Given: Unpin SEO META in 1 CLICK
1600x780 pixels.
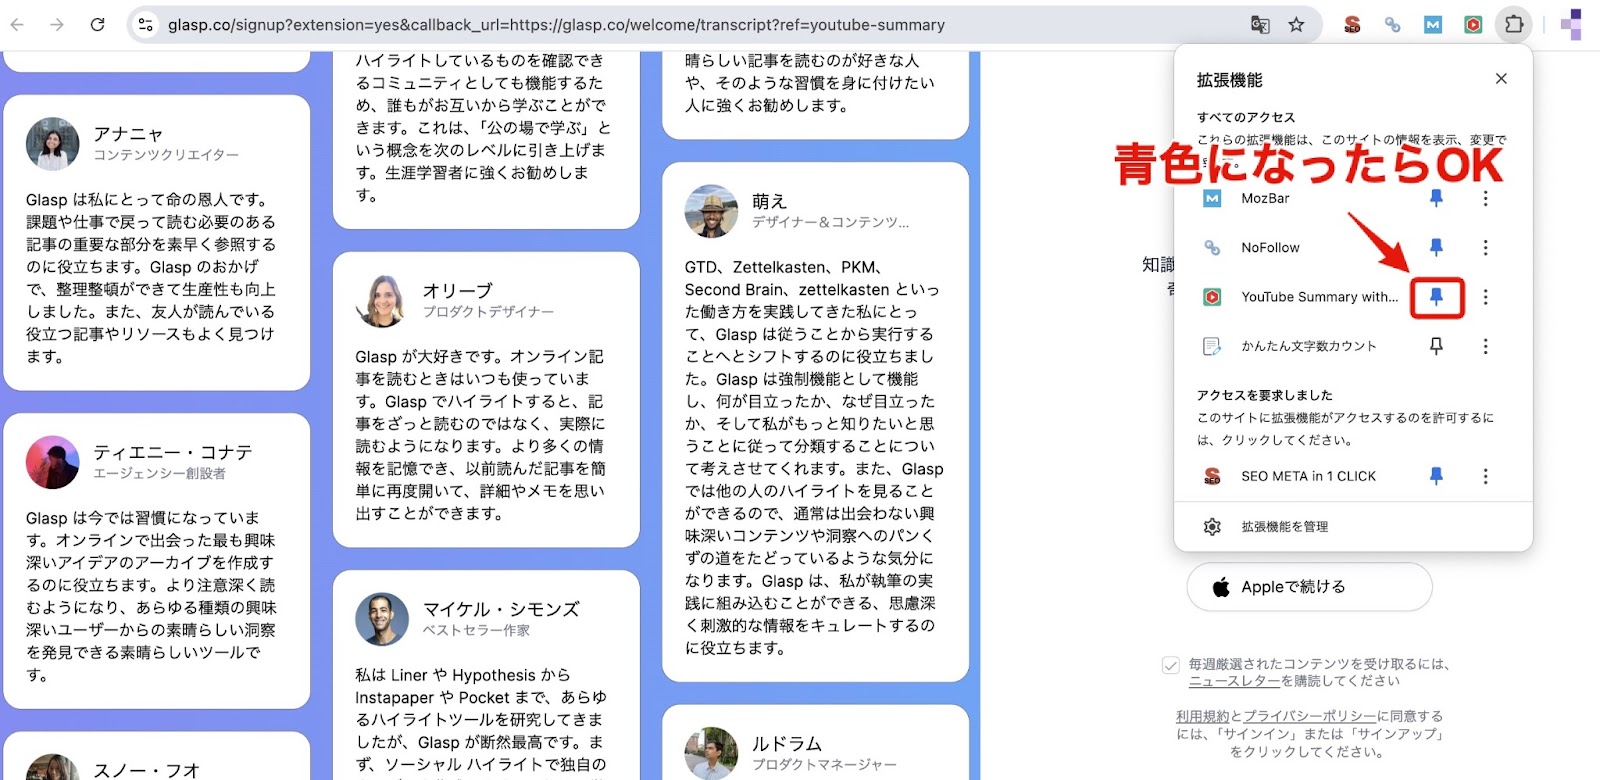Looking at the screenshot, I should [1436, 476].
